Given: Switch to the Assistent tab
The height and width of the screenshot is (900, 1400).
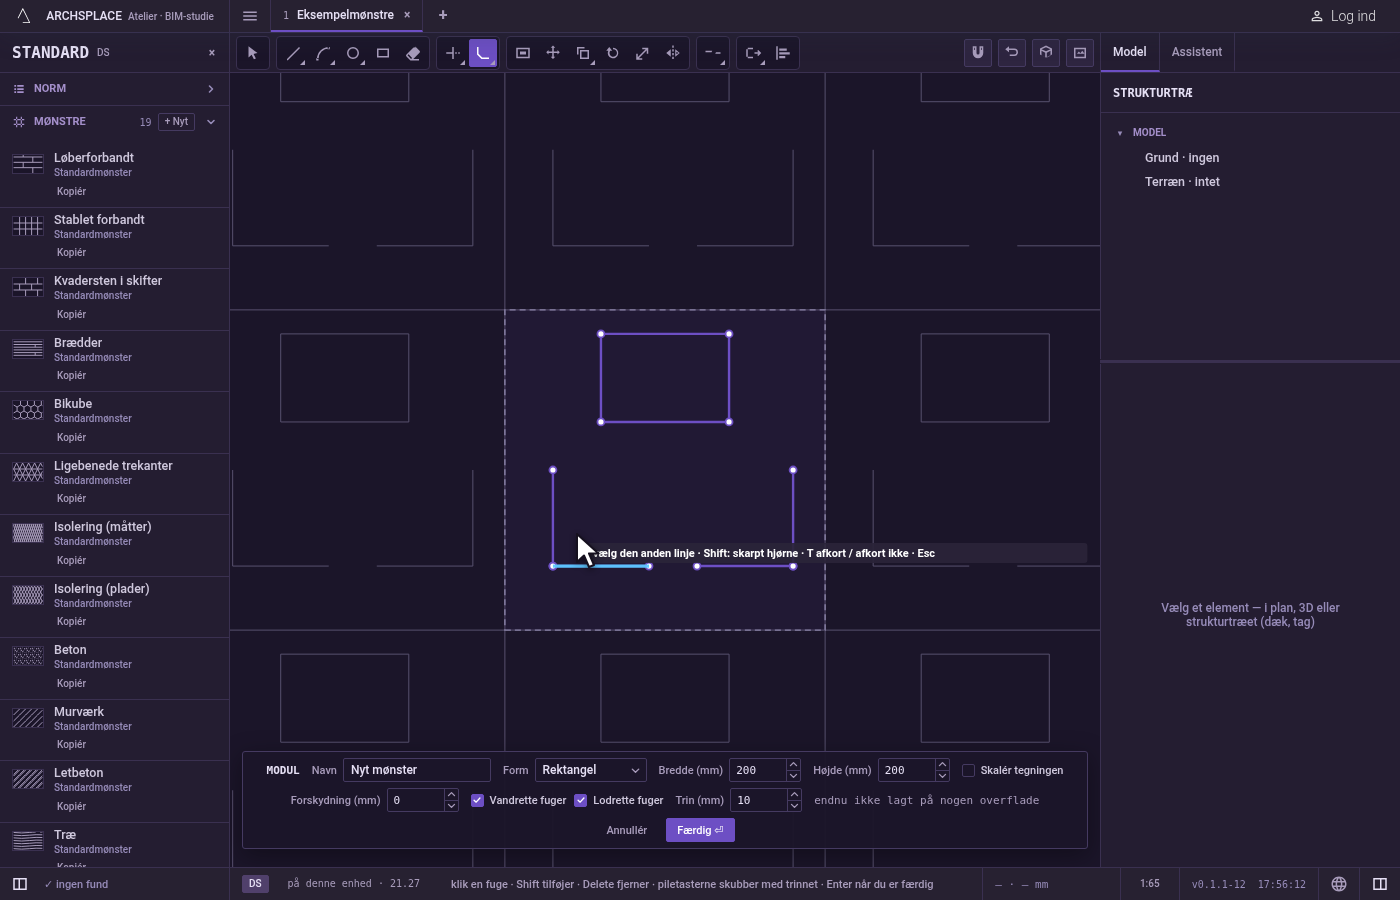Looking at the screenshot, I should coord(1197,52).
